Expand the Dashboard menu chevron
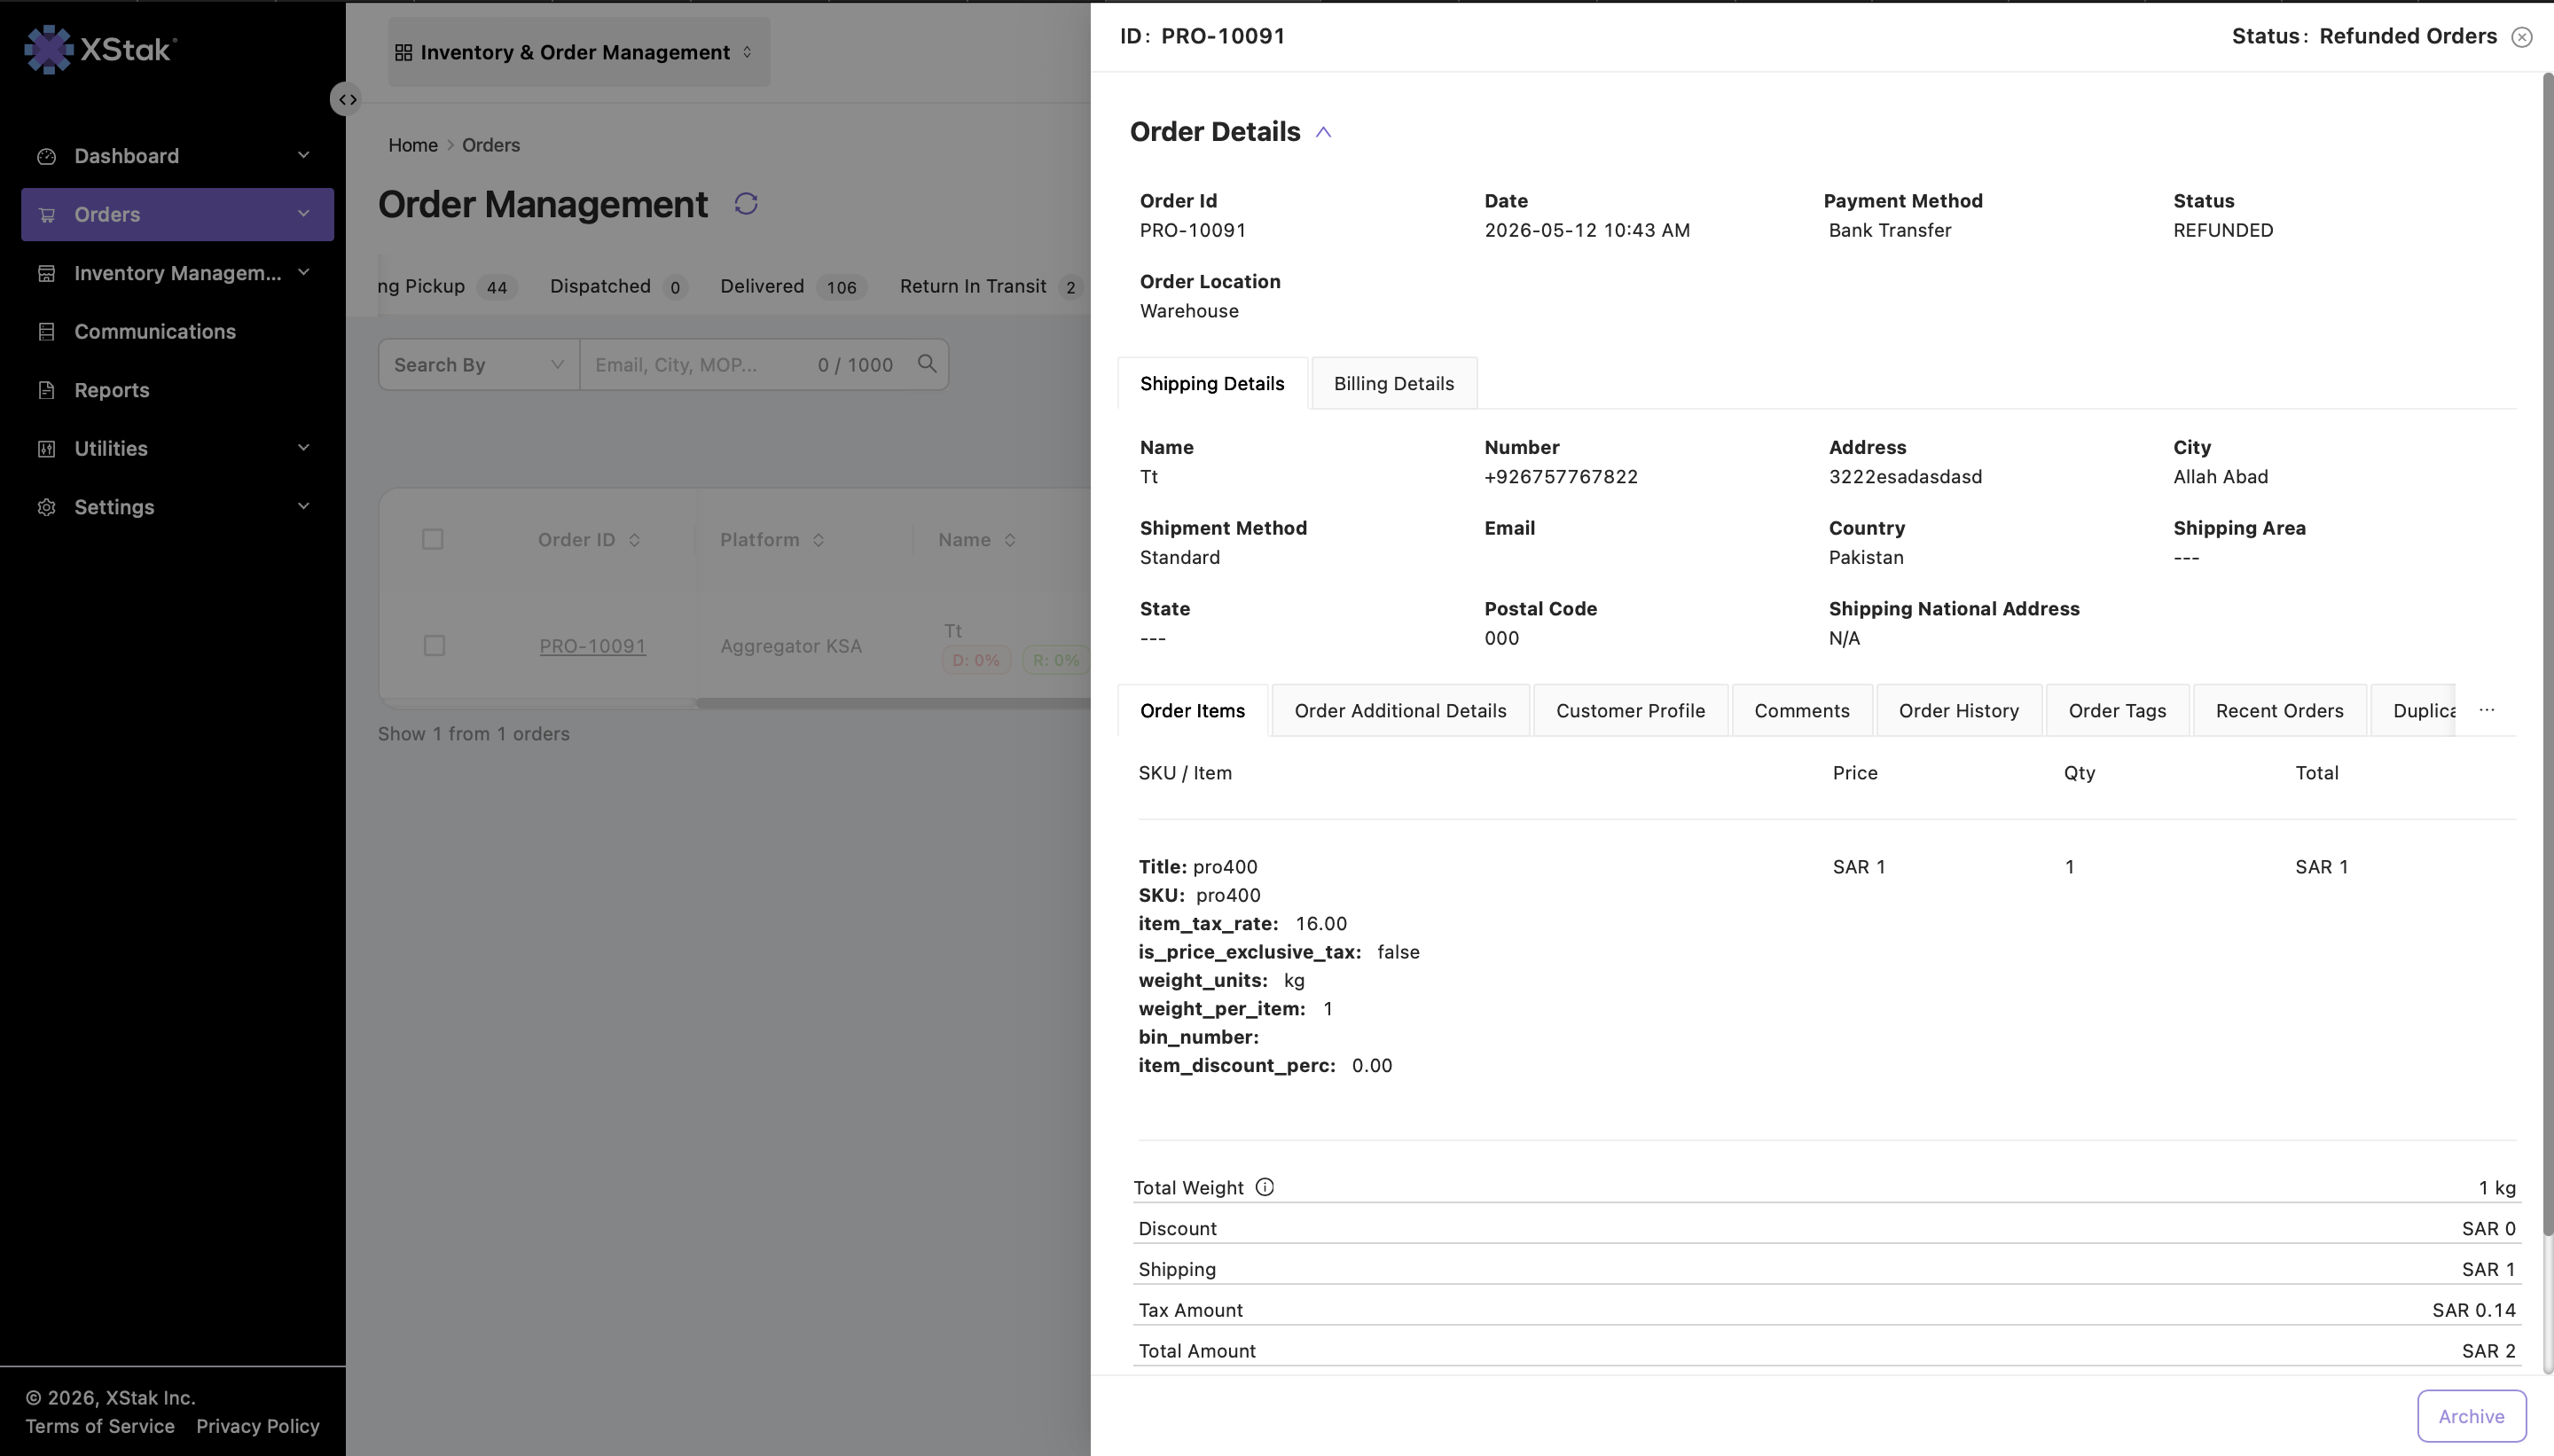The height and width of the screenshot is (1456, 2554). 303,155
